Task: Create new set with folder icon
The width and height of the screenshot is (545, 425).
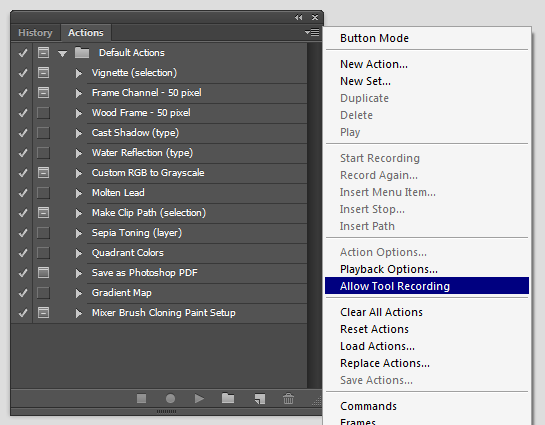Action: (228, 398)
